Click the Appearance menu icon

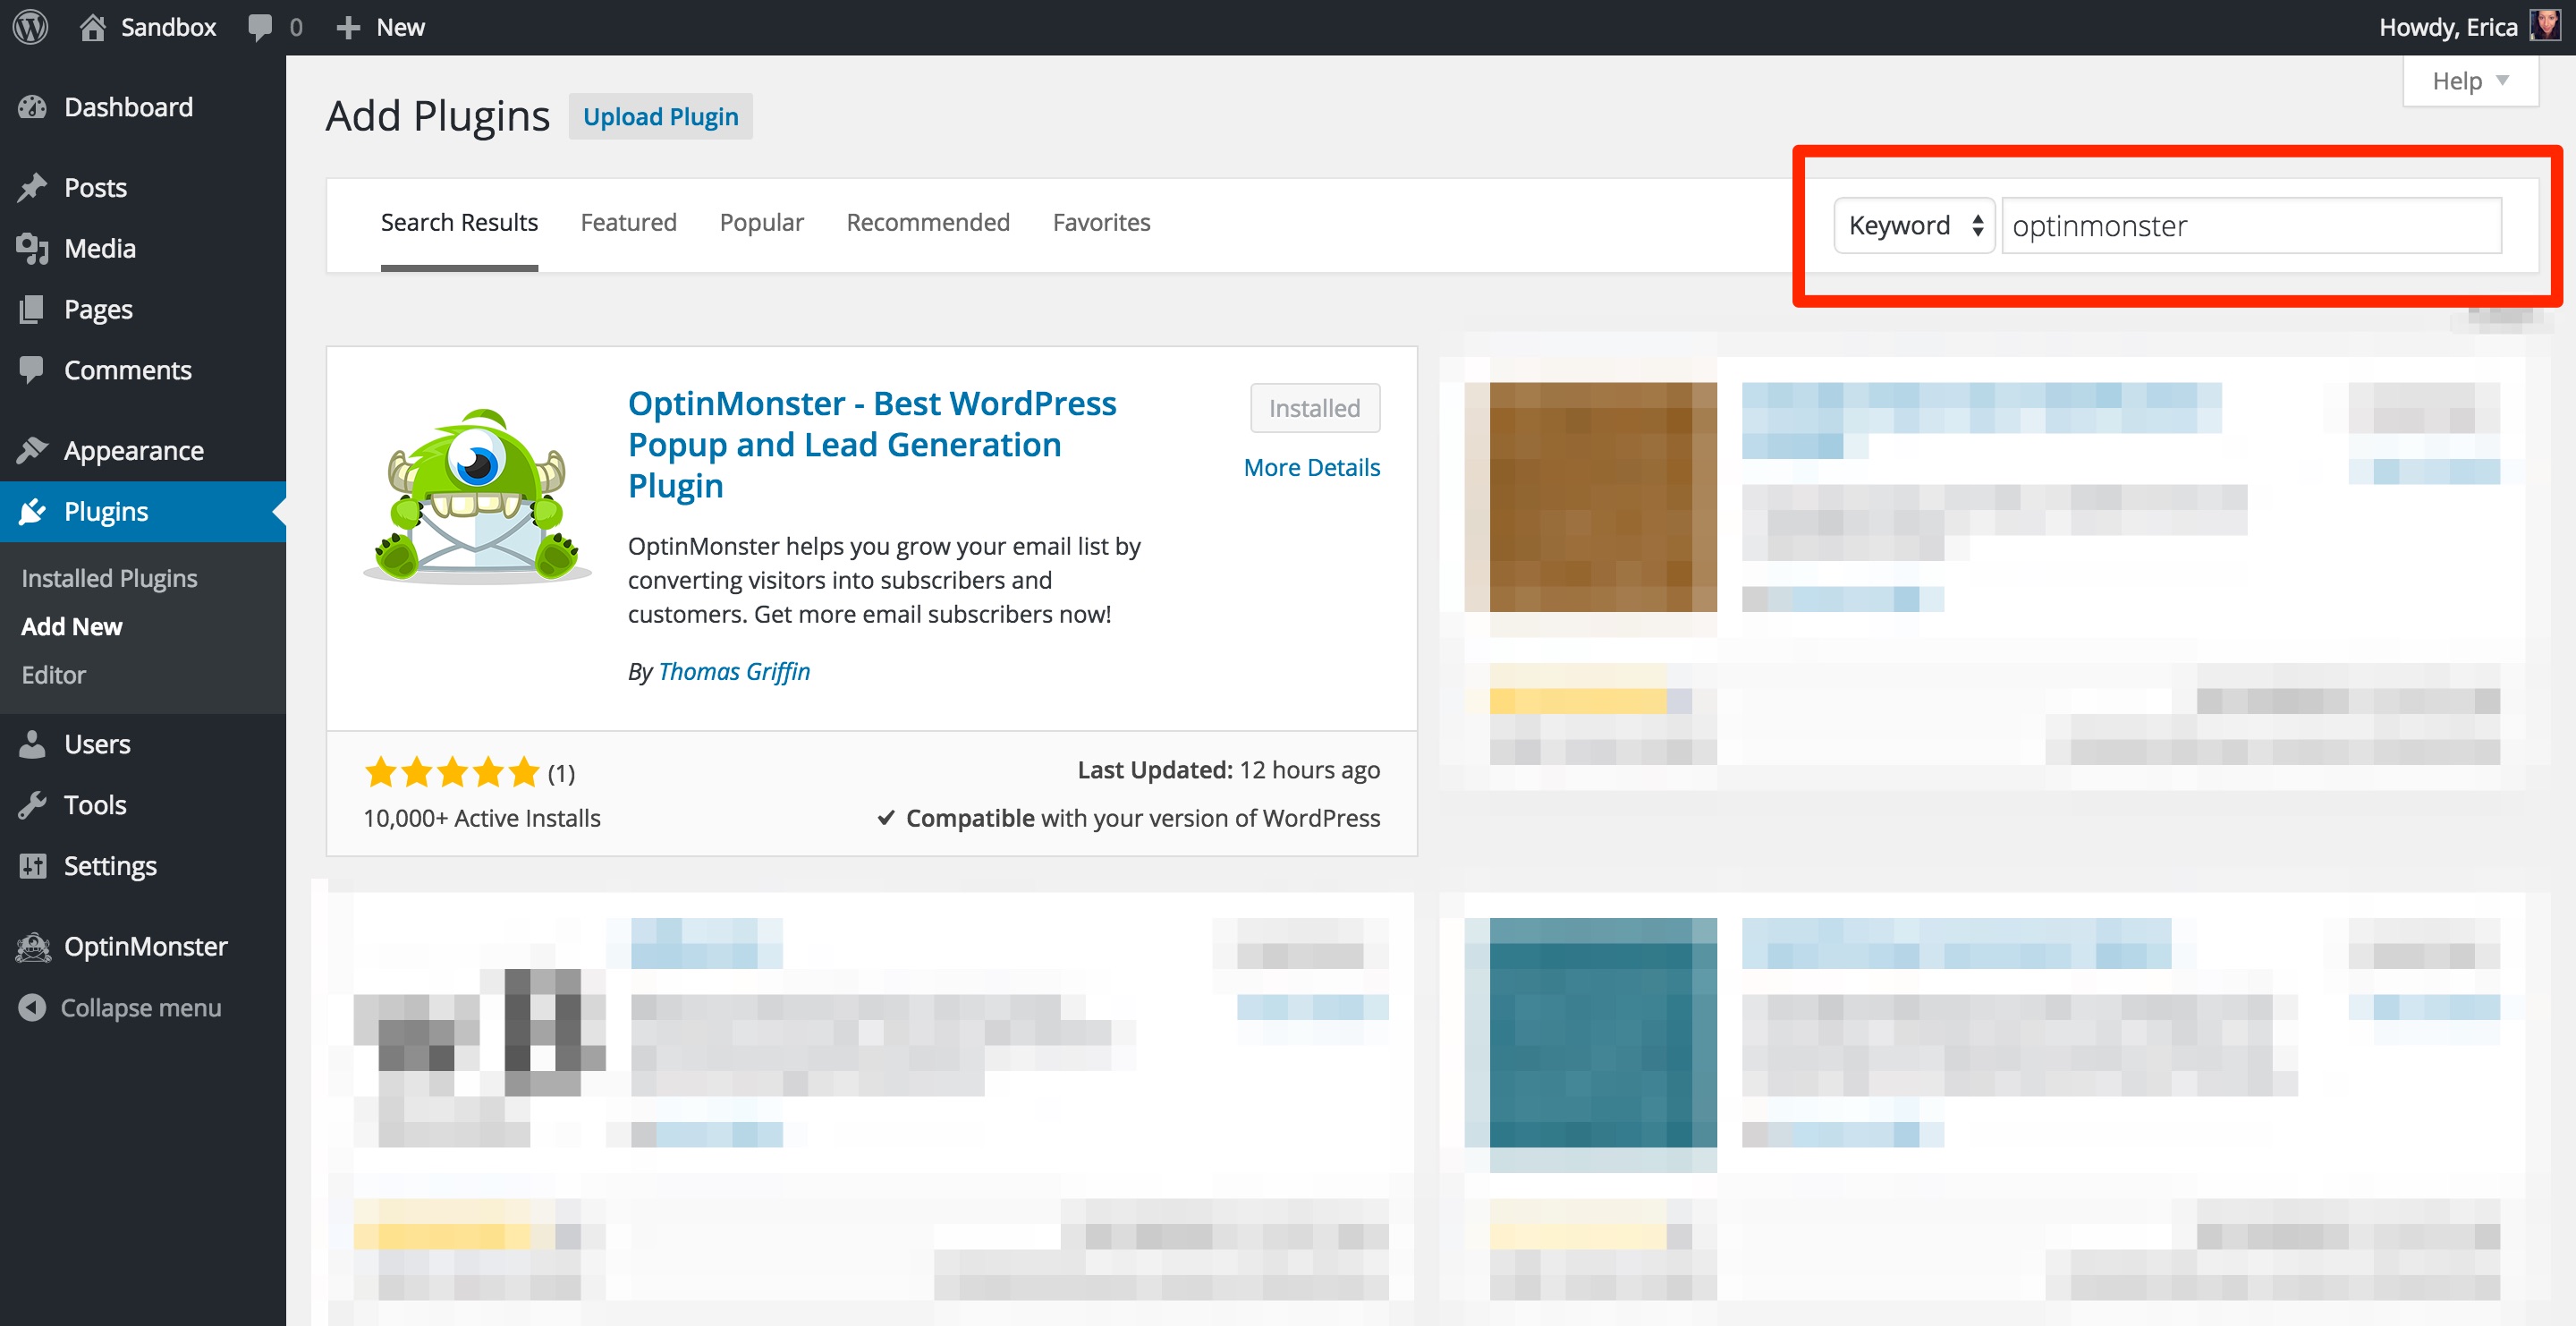coord(32,450)
